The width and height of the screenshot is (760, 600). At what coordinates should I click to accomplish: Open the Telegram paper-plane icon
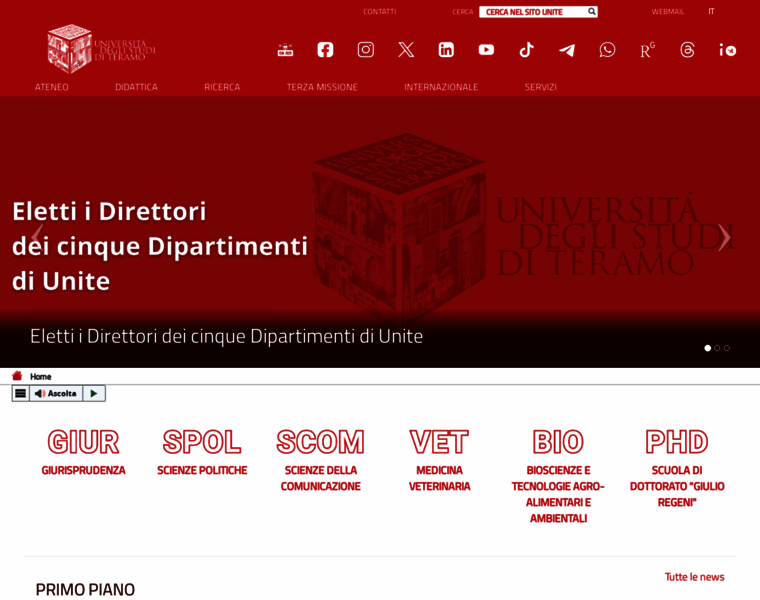coord(567,50)
